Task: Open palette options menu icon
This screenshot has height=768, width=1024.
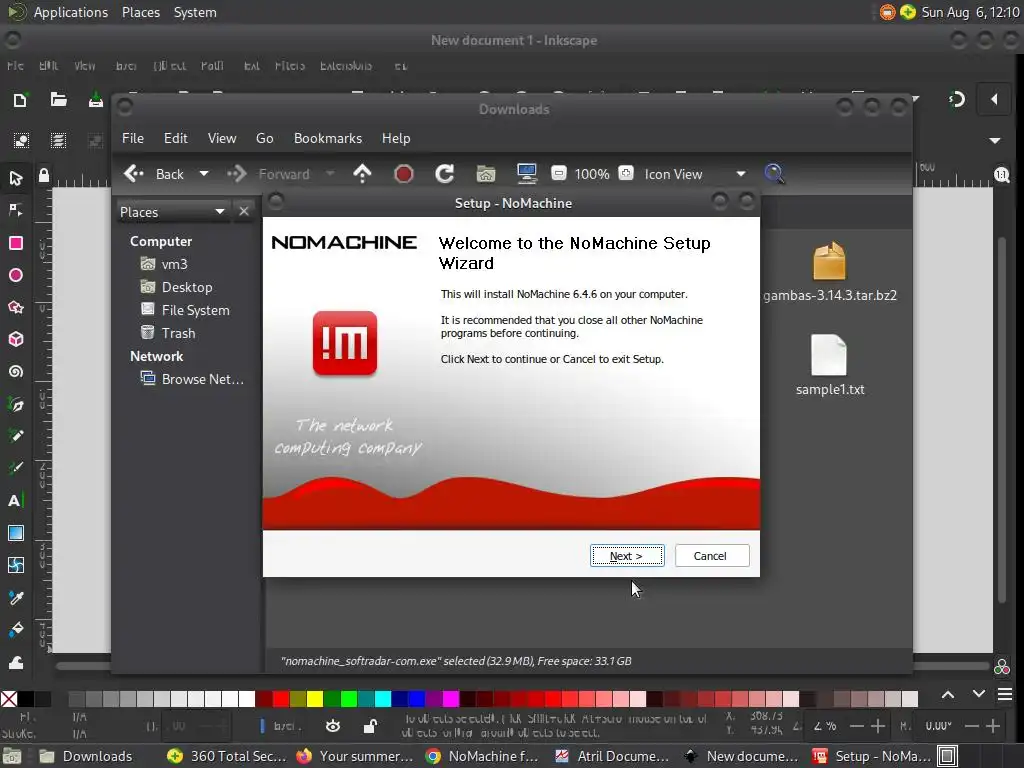Action: coord(1005,694)
